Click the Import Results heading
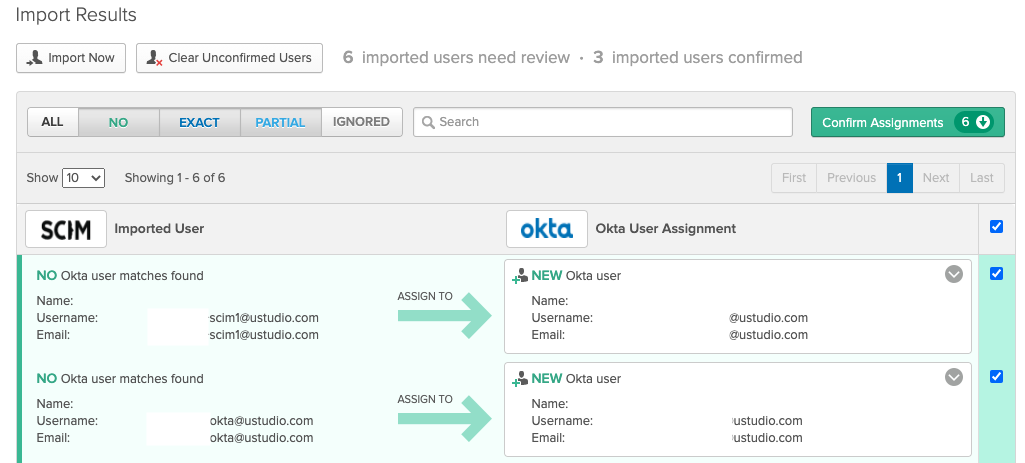Screen dimensions: 1025x463 coord(76,14)
